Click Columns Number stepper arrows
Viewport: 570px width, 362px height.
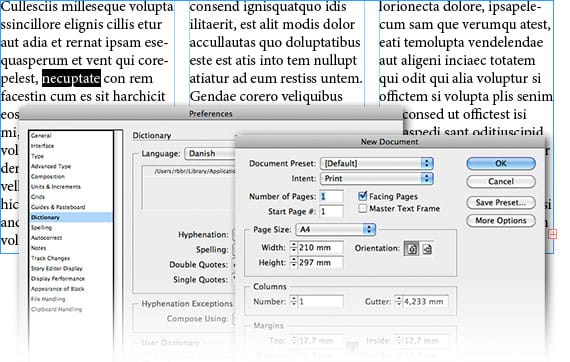(294, 301)
